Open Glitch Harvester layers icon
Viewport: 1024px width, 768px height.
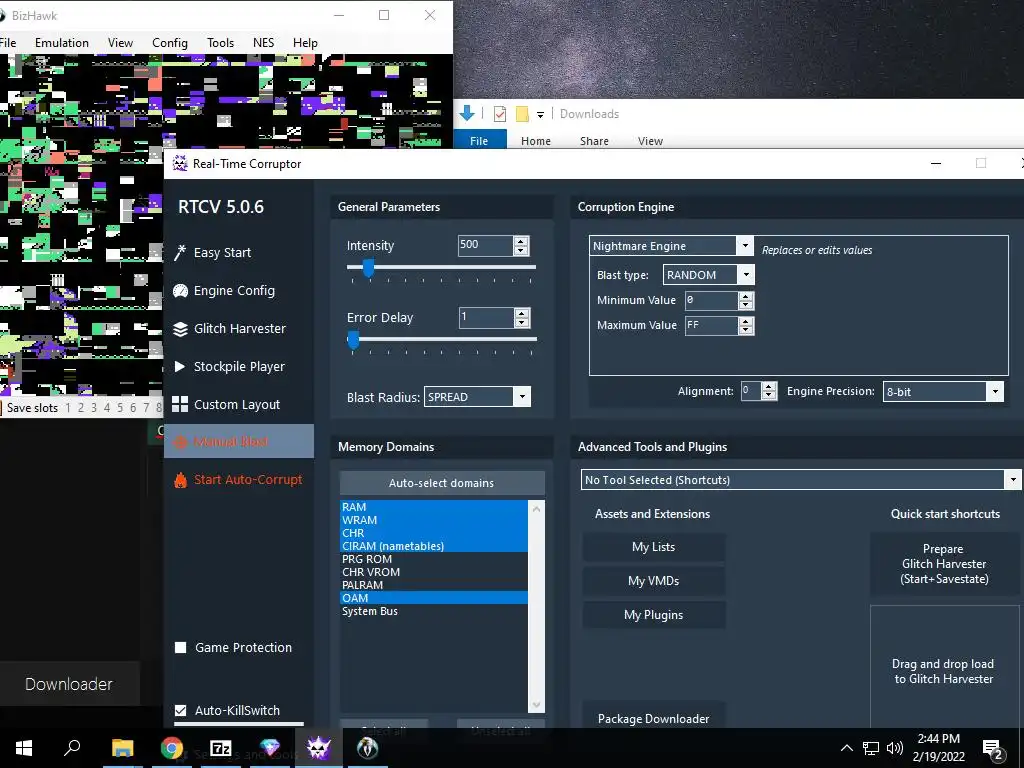(180, 328)
